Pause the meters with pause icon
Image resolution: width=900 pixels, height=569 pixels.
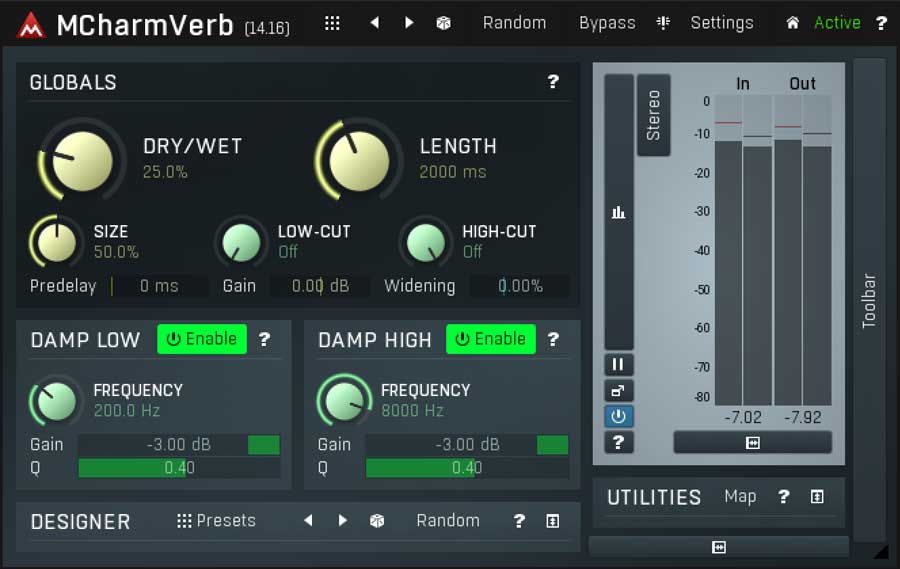point(618,365)
